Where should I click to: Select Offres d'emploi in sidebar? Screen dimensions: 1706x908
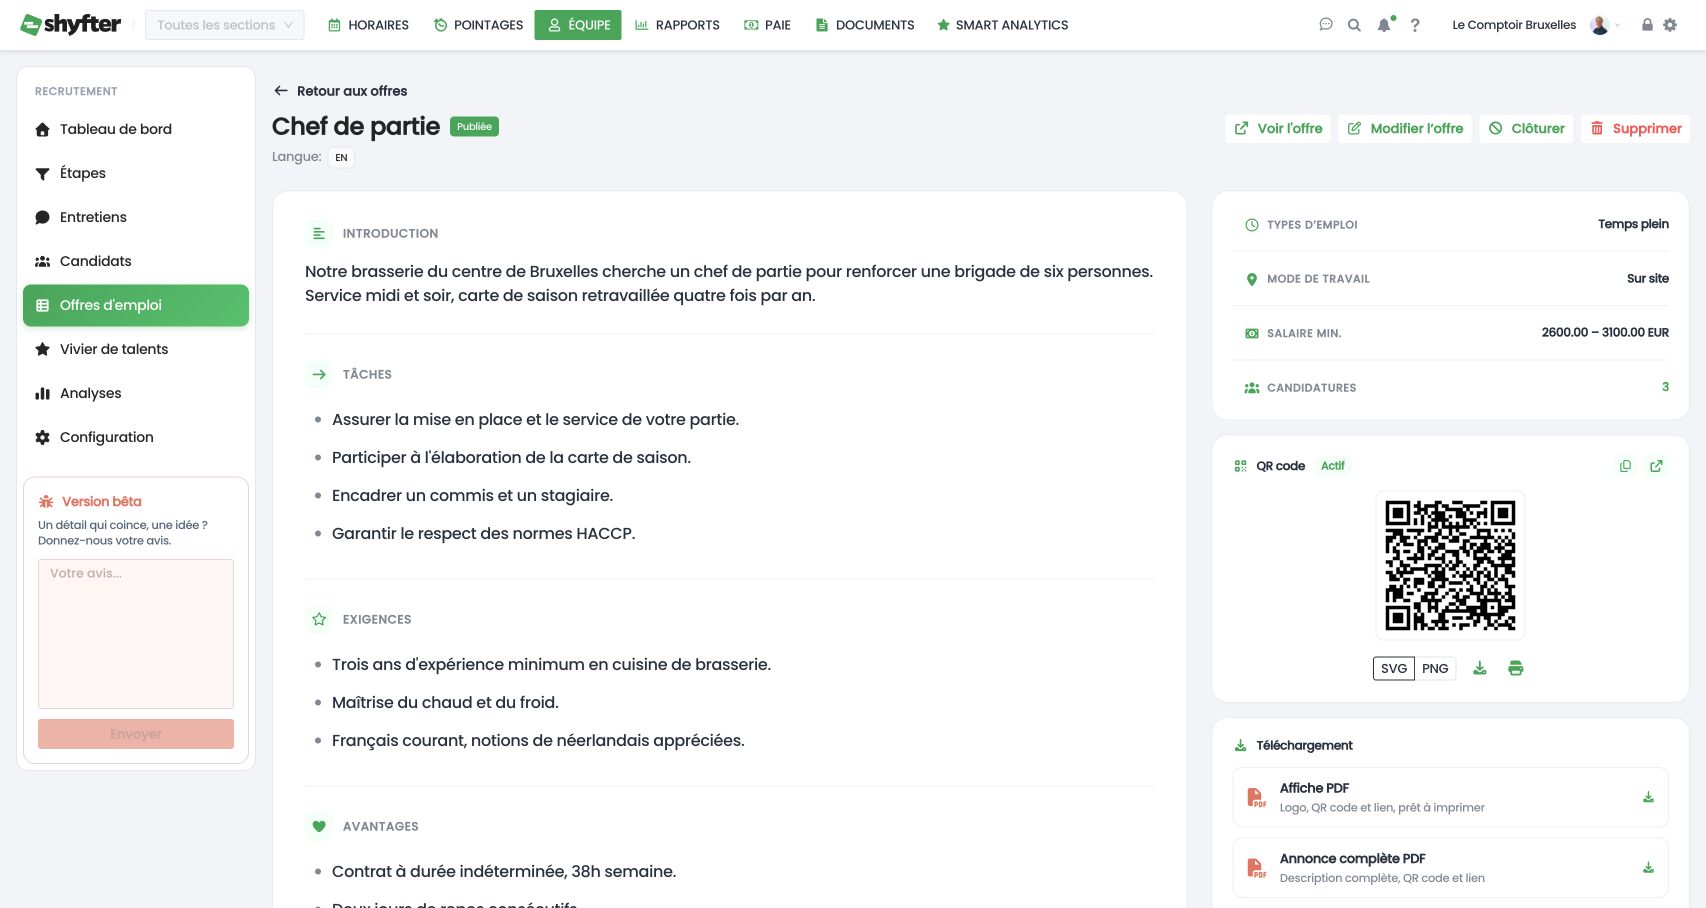pyautogui.click(x=136, y=305)
